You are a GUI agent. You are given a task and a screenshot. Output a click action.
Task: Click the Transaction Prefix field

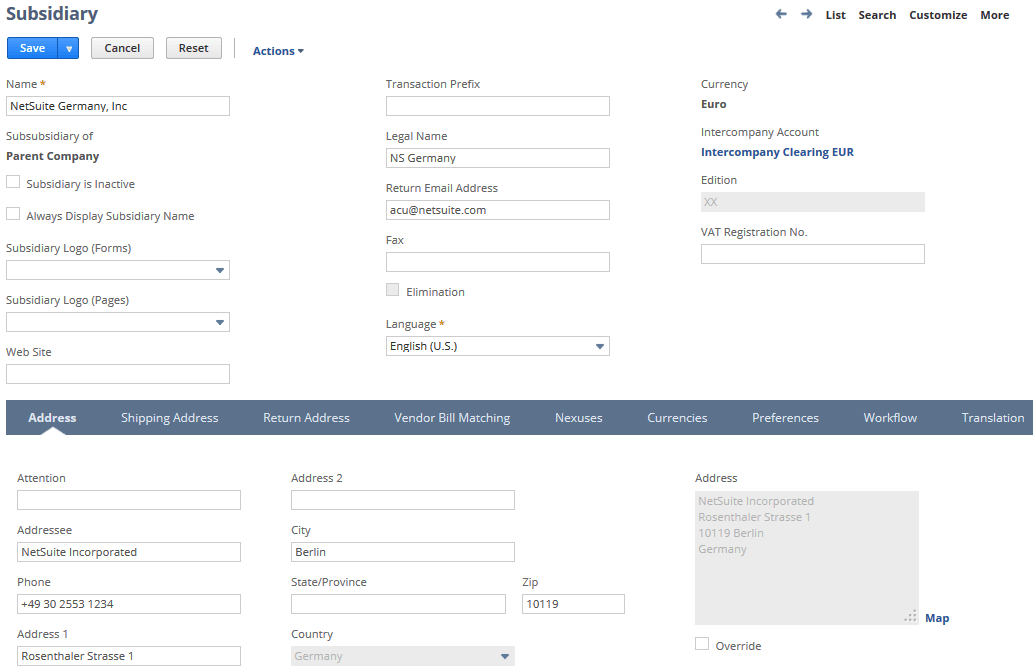[497, 106]
